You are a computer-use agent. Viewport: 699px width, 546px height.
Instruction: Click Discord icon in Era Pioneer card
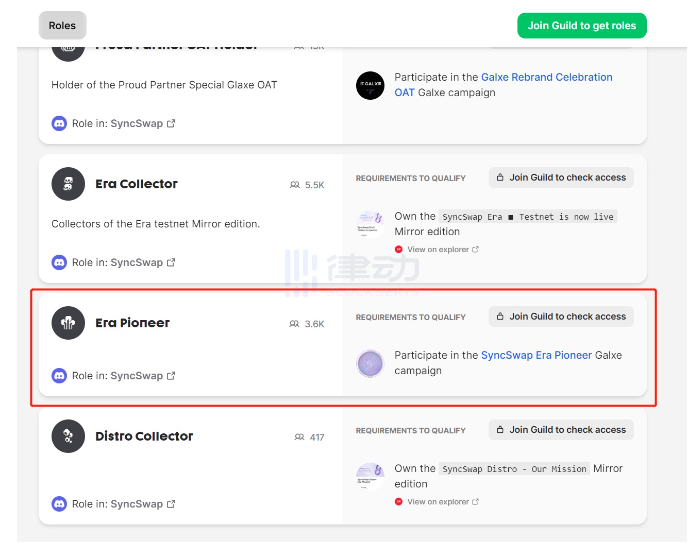point(59,376)
